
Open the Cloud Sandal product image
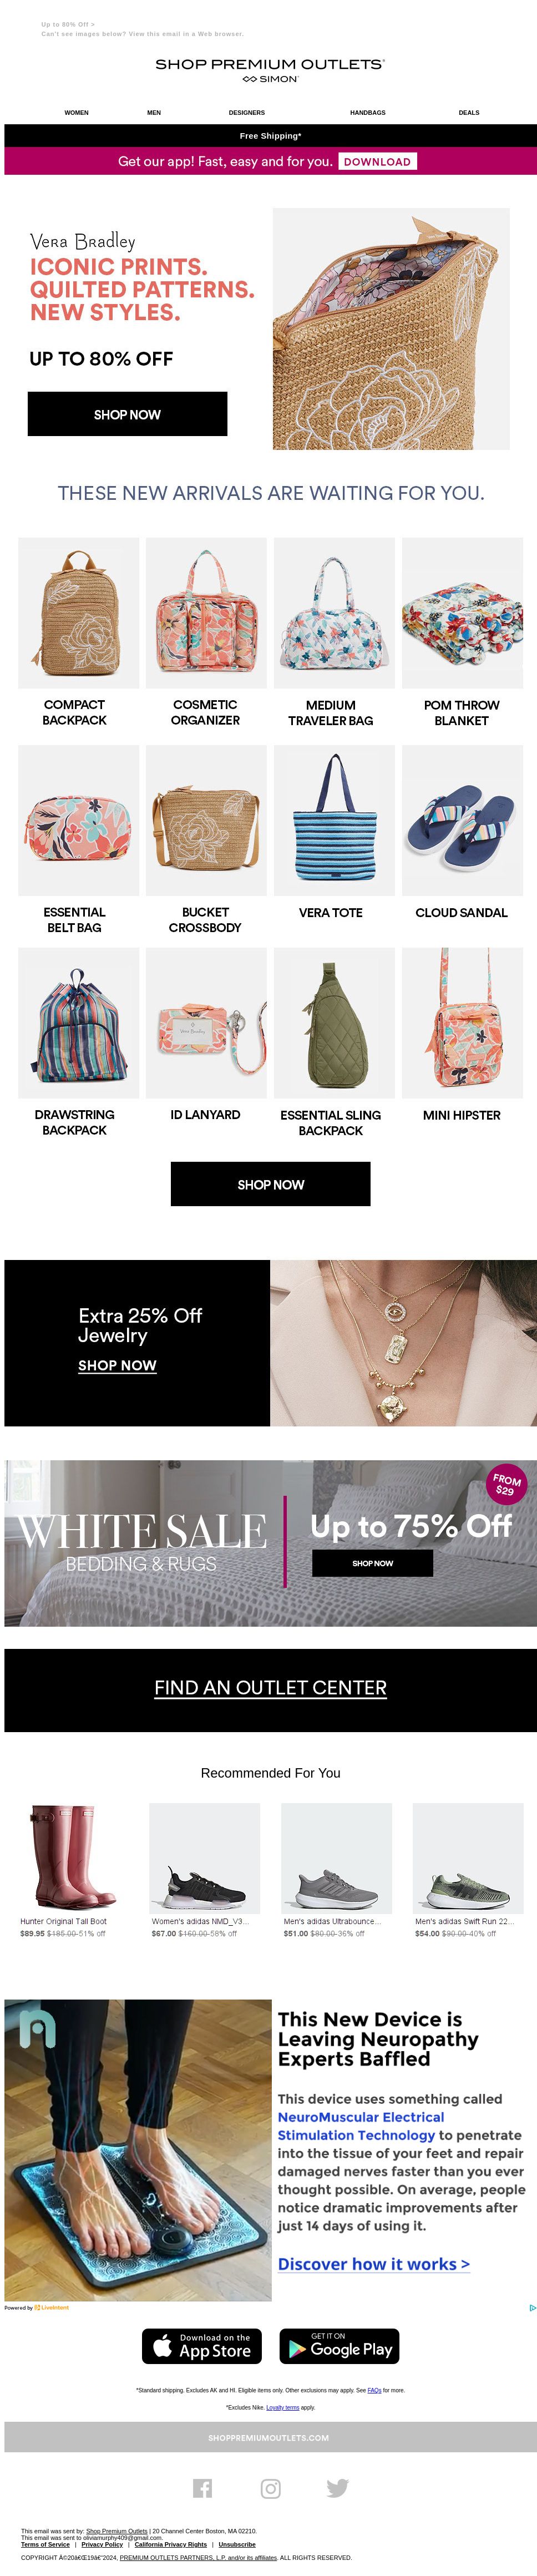pyautogui.click(x=462, y=820)
